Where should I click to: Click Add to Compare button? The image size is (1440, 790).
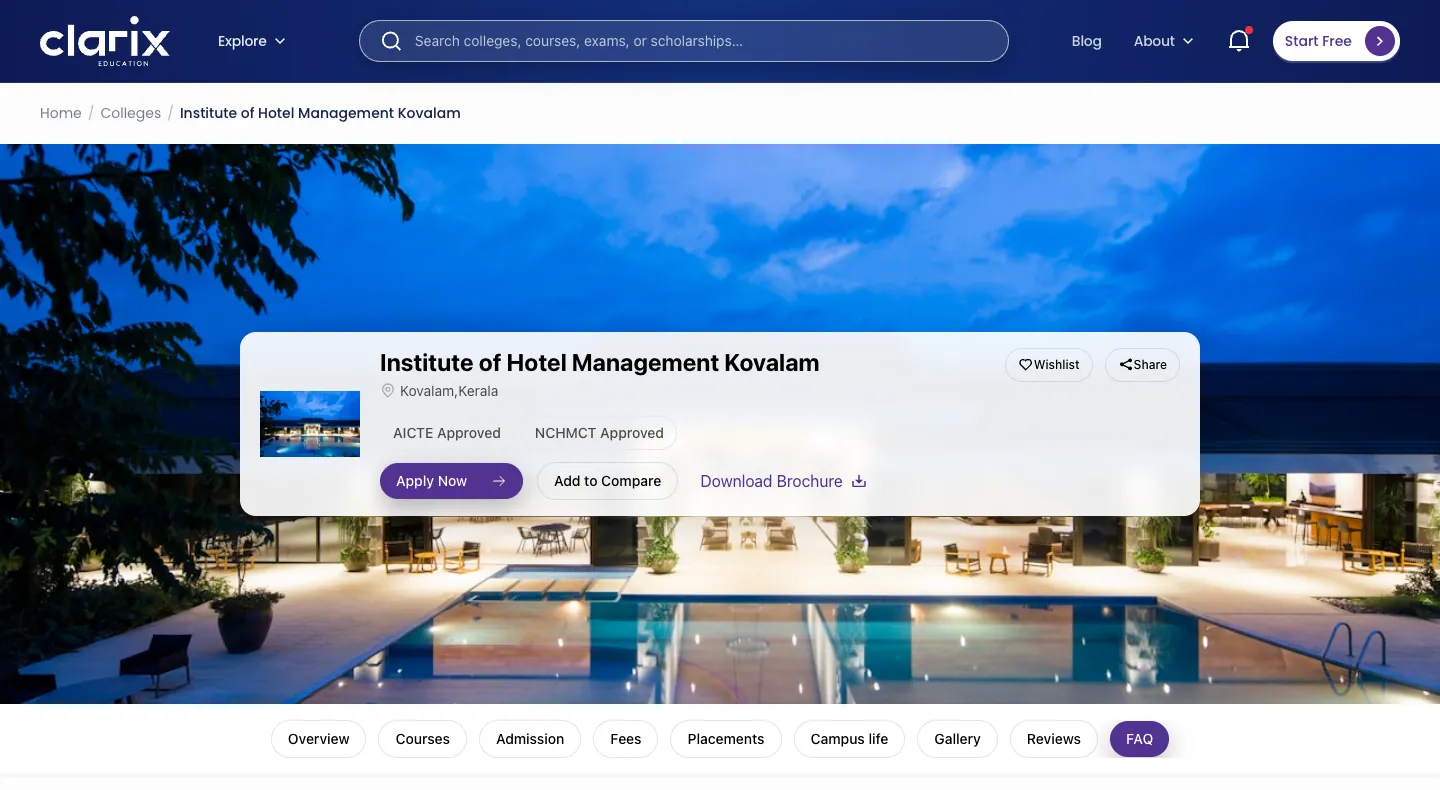coord(608,481)
